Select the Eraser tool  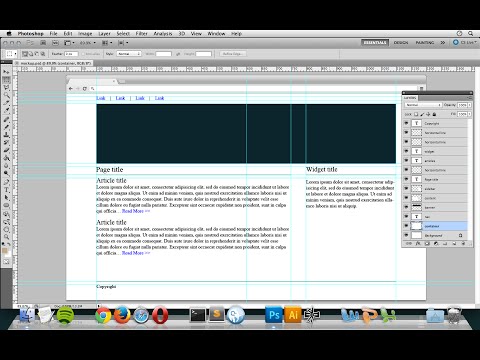[x=6, y=150]
